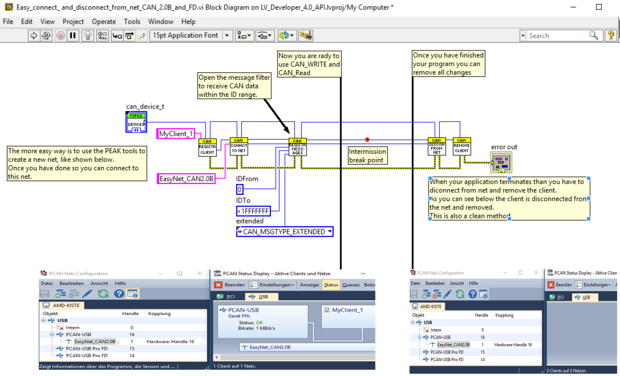The width and height of the screenshot is (620, 376).
Task: Open the Reorder dropdown in the toolbar
Action: (287, 36)
